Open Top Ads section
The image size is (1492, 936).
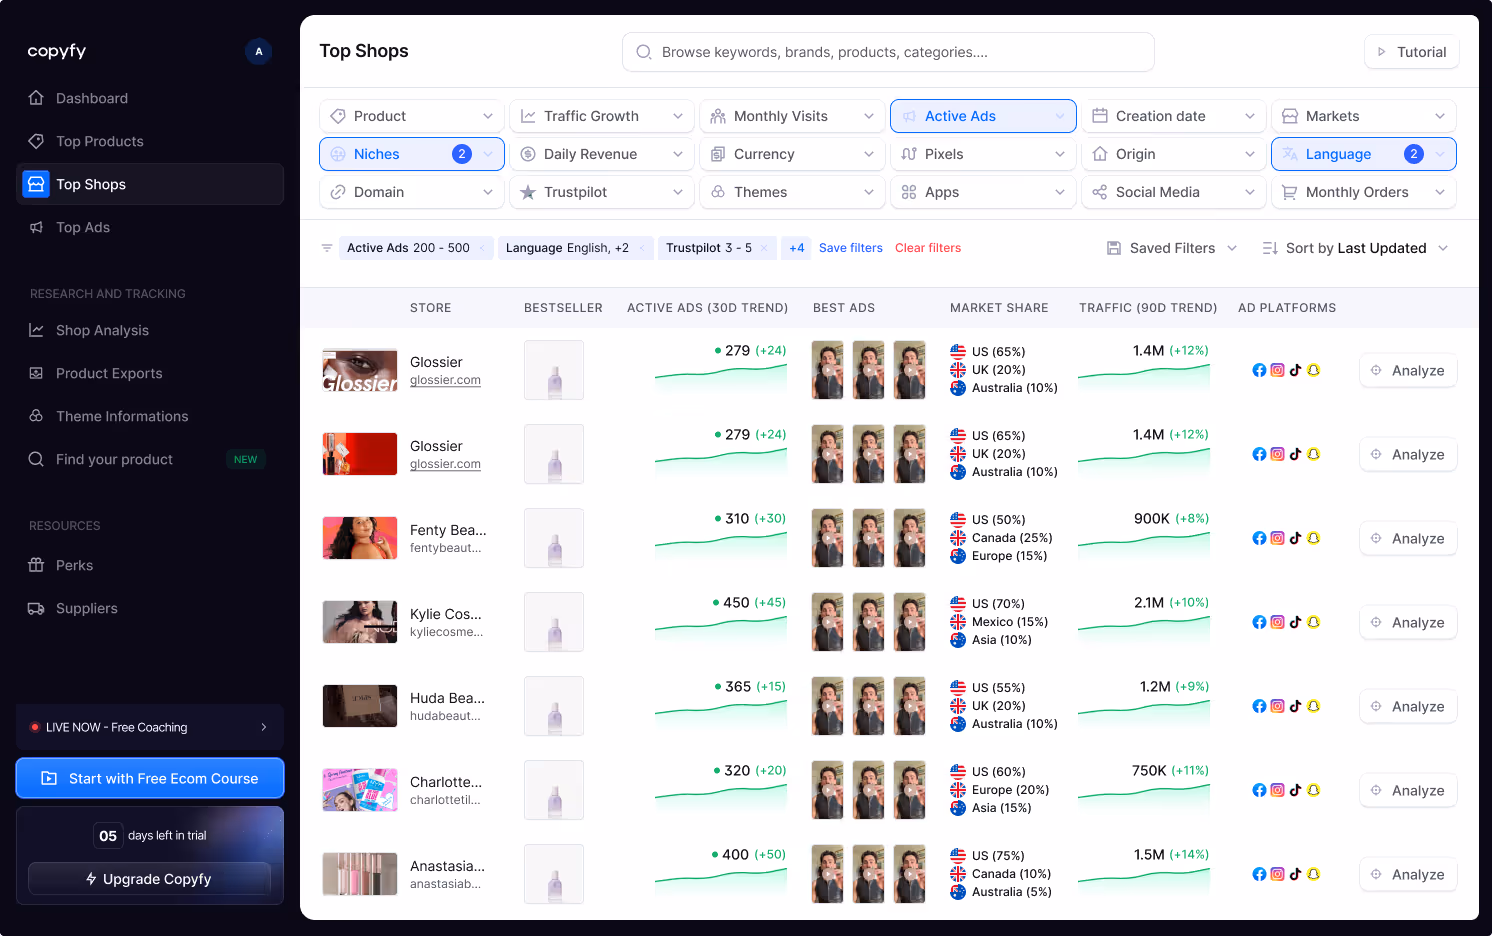click(150, 227)
